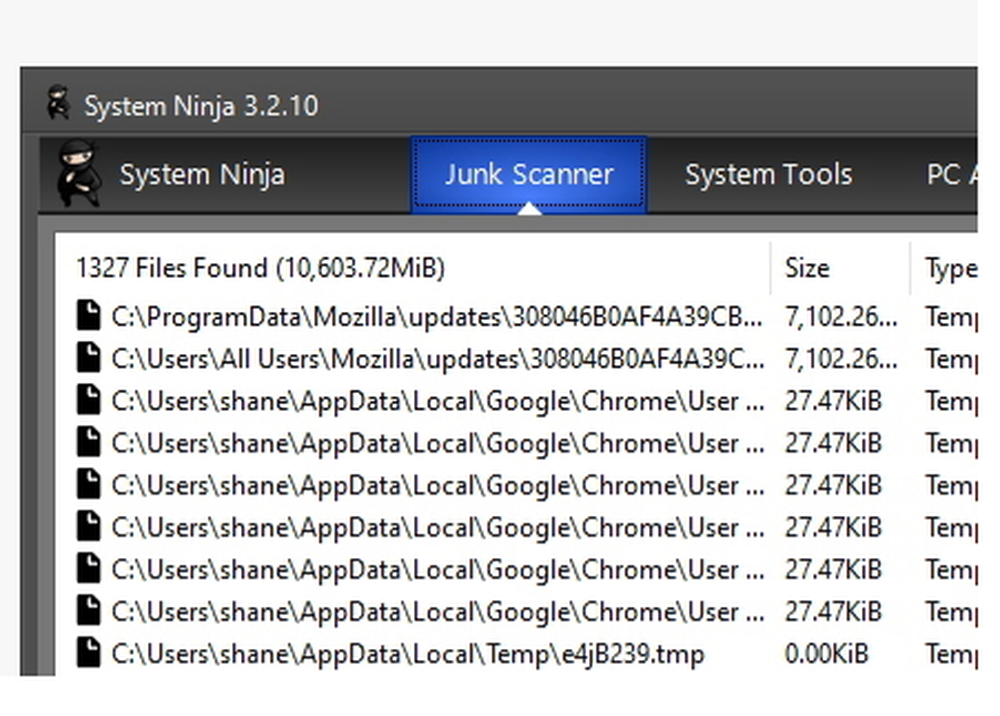Sort list by the Size column header
This screenshot has height=716, width=1000.
click(x=807, y=268)
